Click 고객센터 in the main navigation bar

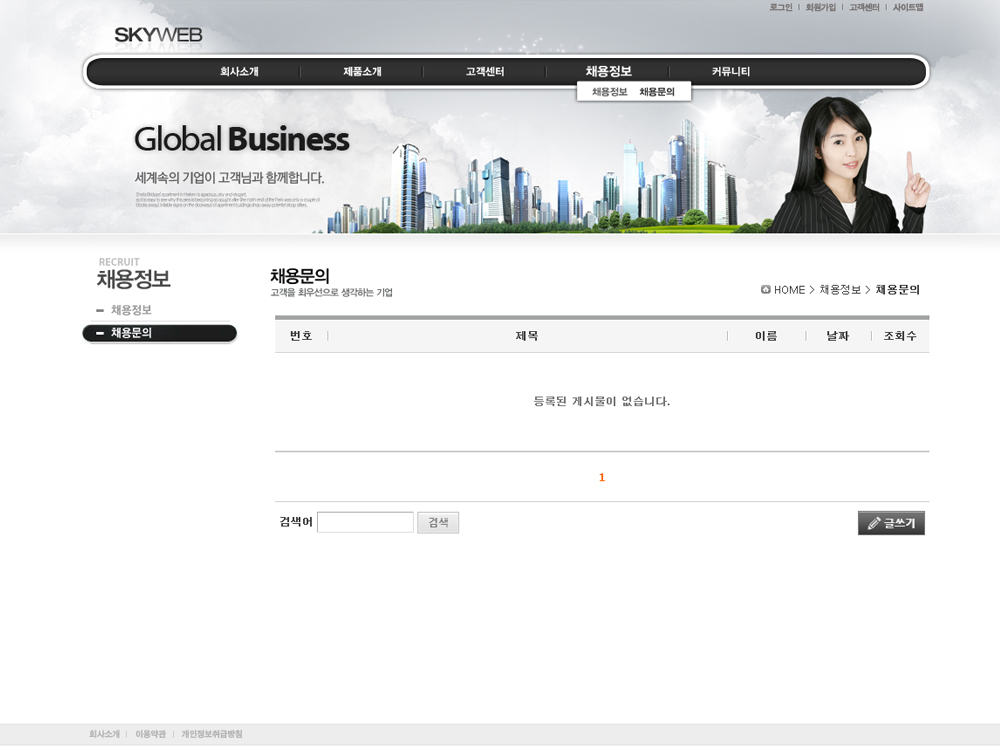(x=485, y=72)
